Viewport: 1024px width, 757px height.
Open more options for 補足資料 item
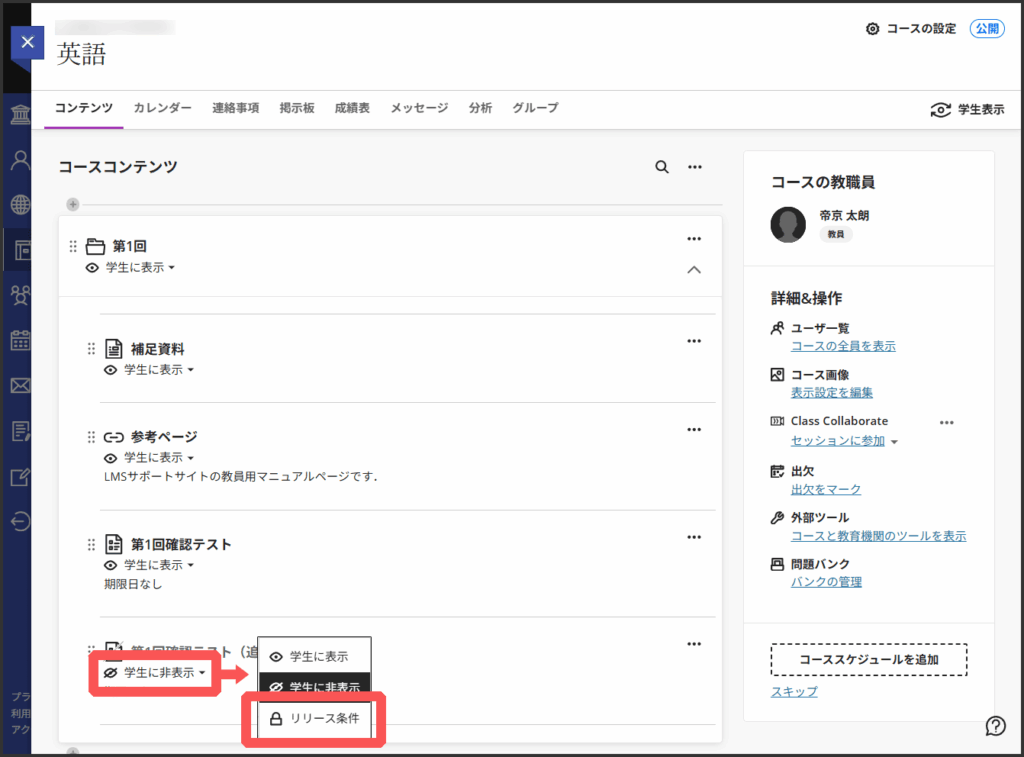(694, 341)
